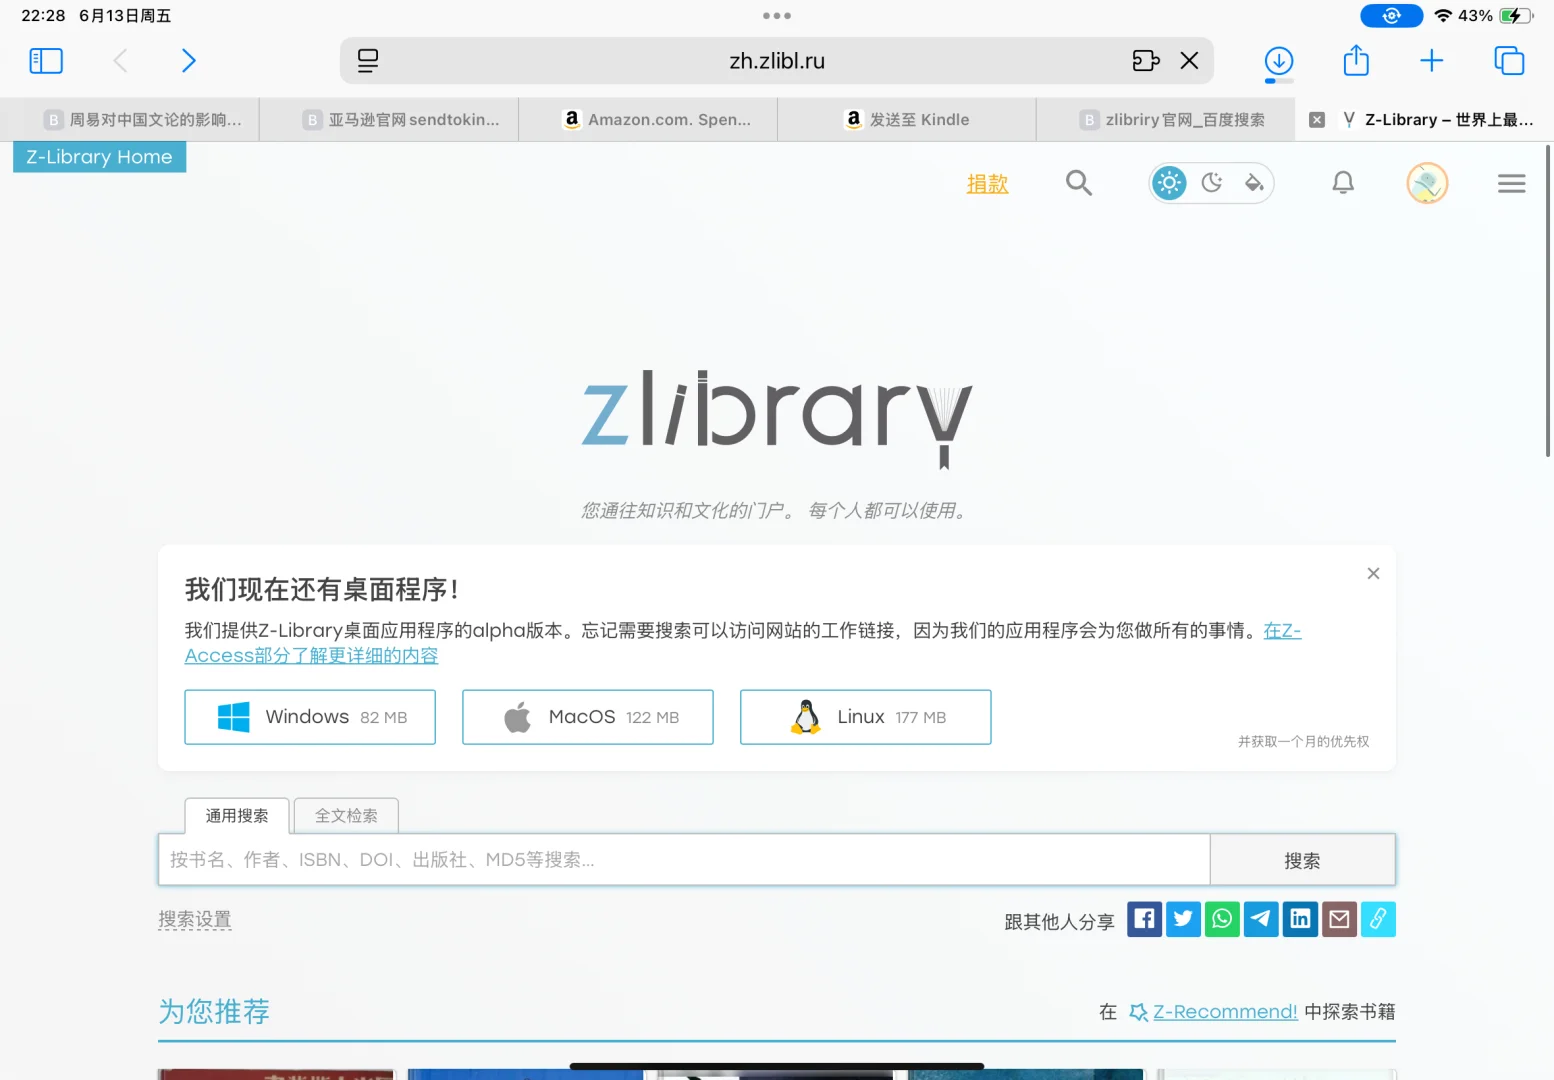The height and width of the screenshot is (1080, 1554).
Task: Click the Z-Library Home label
Action: click(99, 157)
